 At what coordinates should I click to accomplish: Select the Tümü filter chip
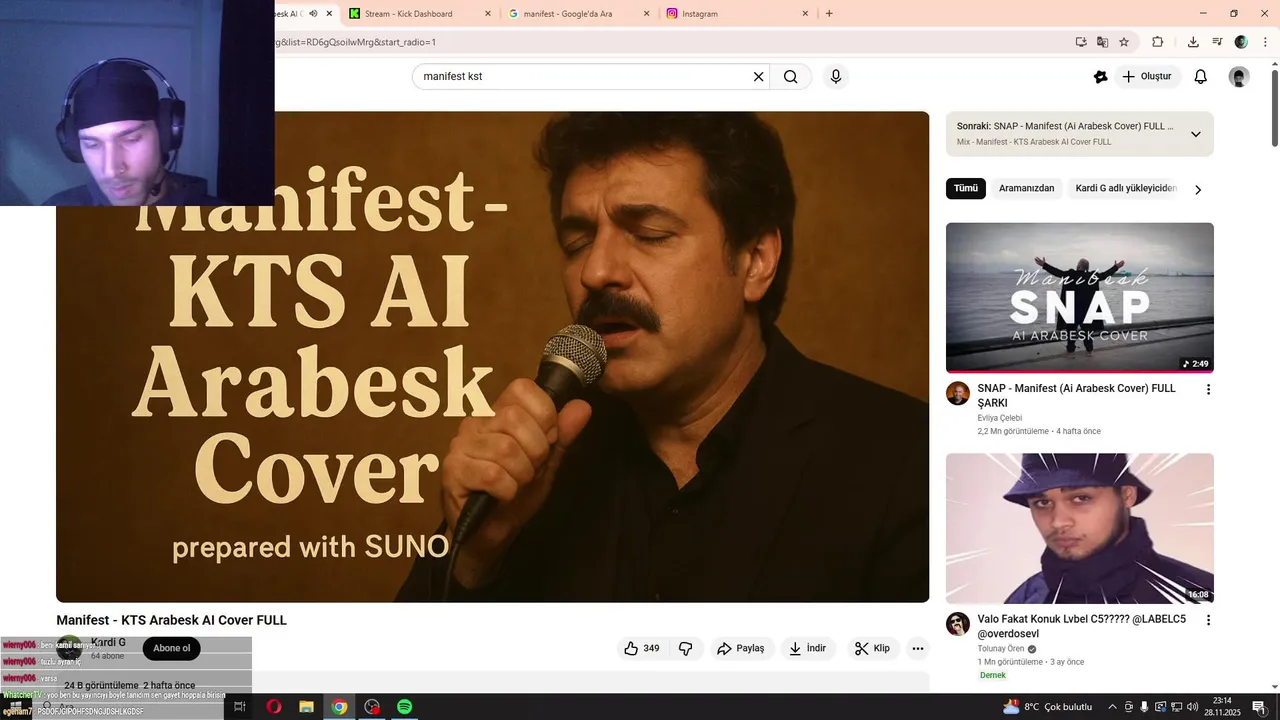(966, 188)
